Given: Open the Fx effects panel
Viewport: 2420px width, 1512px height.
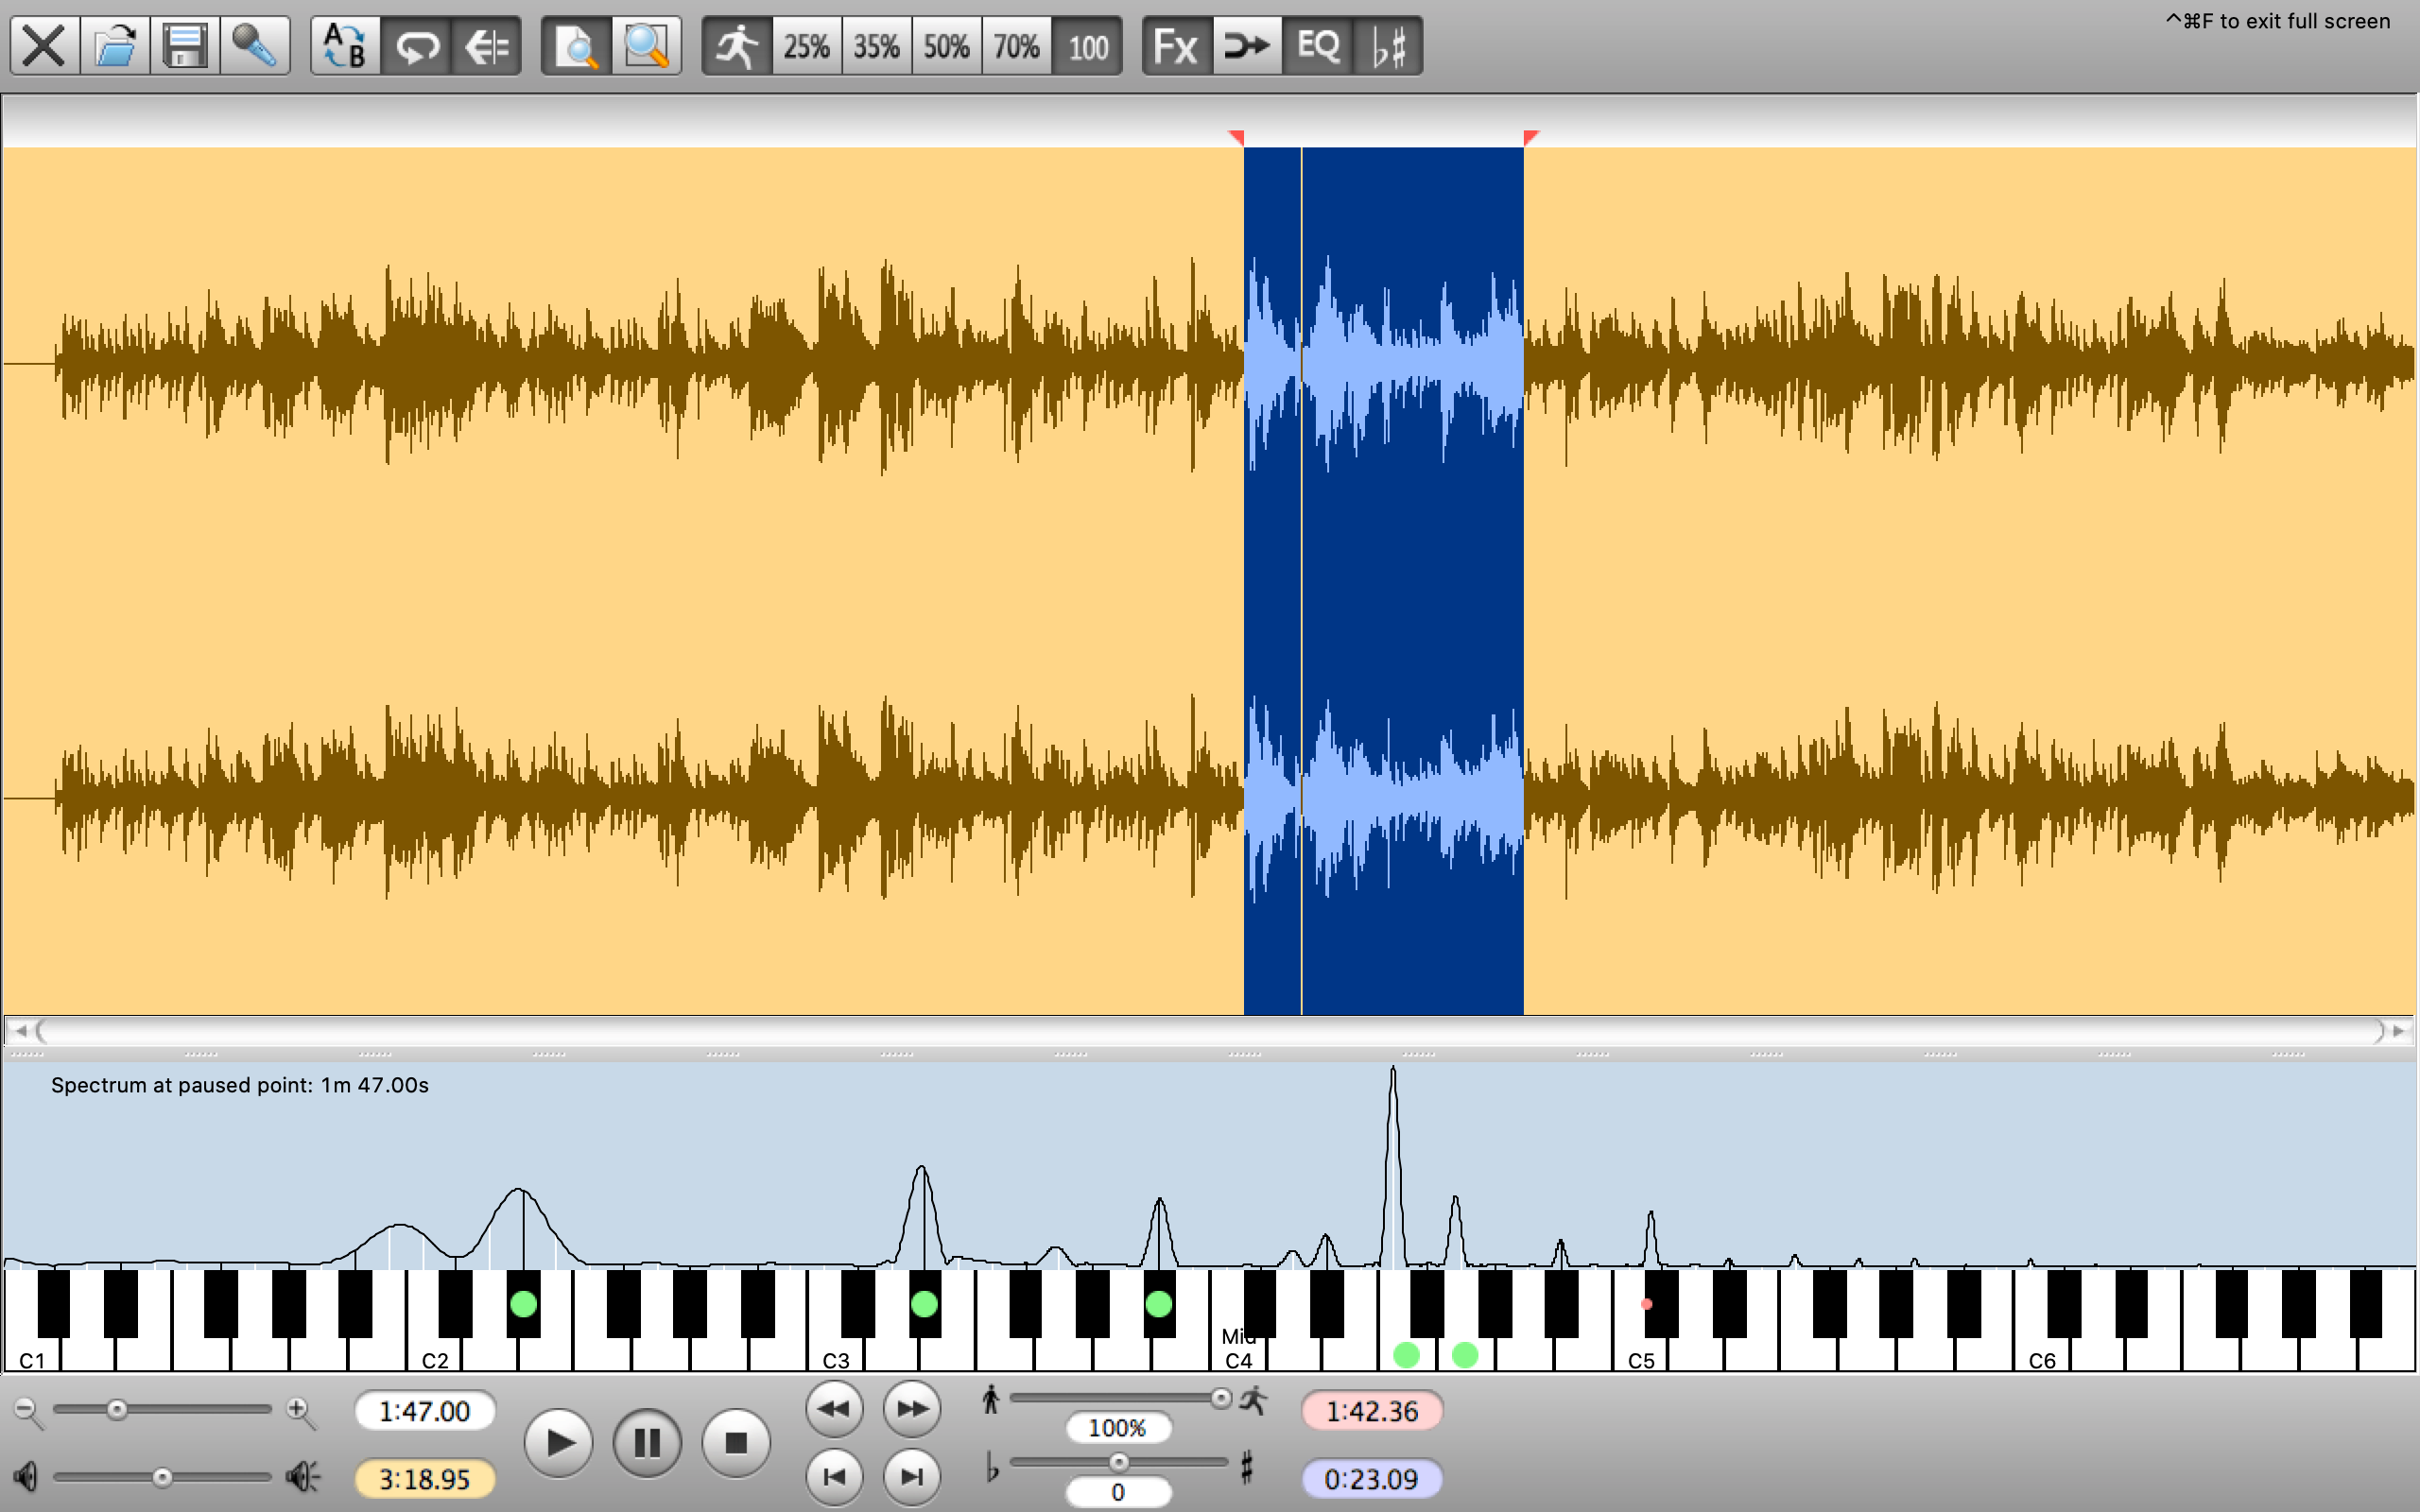Looking at the screenshot, I should tap(1177, 46).
